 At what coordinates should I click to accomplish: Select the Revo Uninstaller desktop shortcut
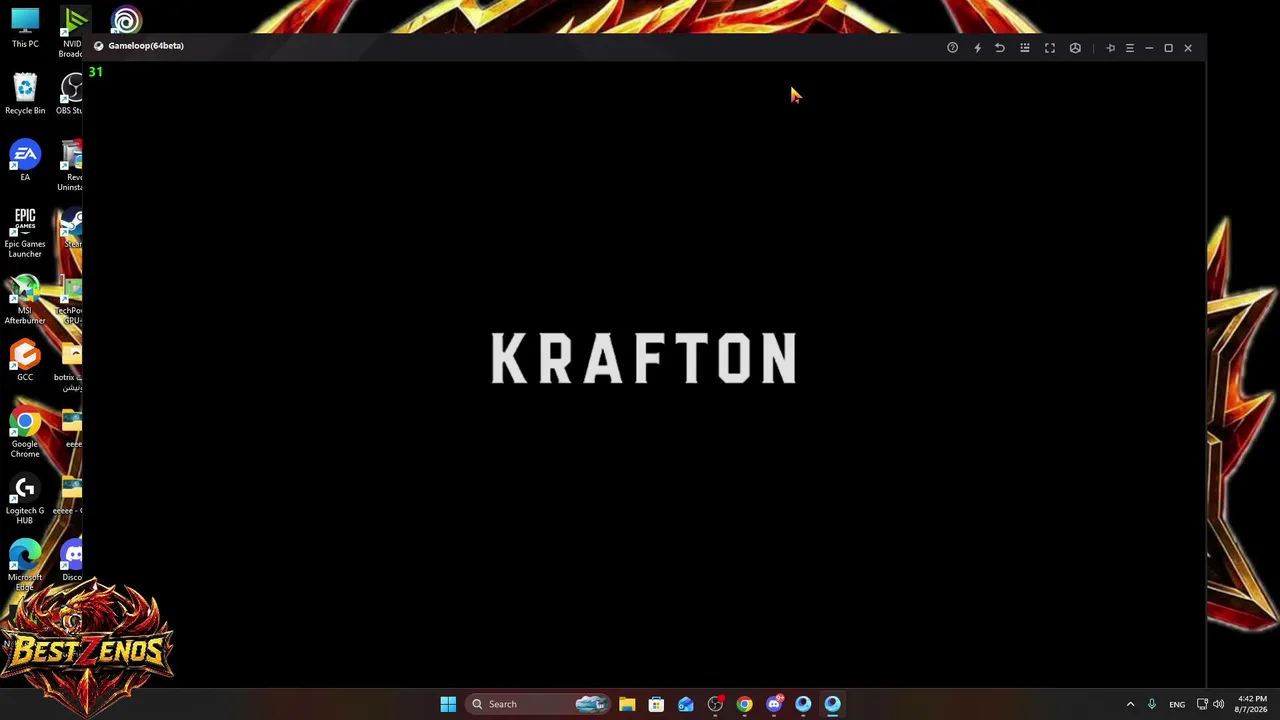pos(71,166)
